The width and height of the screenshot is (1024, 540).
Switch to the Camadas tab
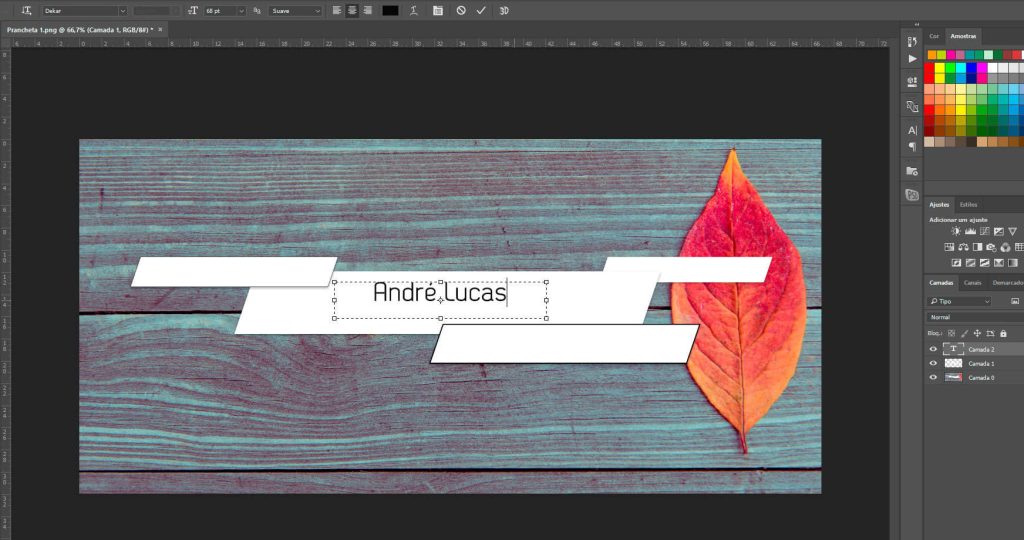point(941,283)
